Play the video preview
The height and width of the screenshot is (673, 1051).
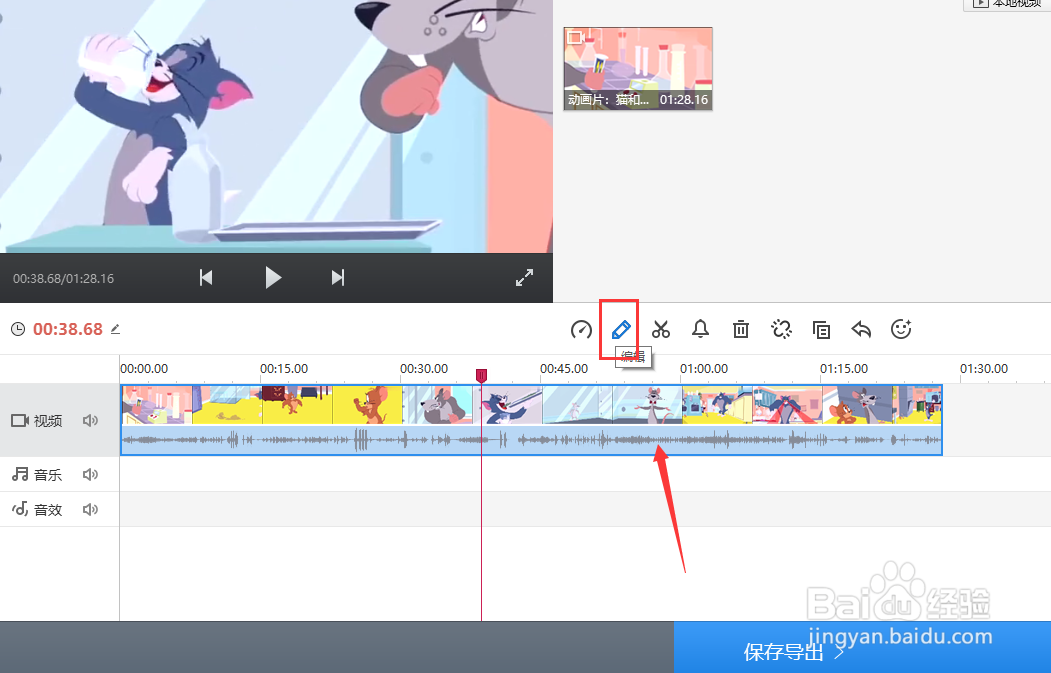tap(273, 278)
